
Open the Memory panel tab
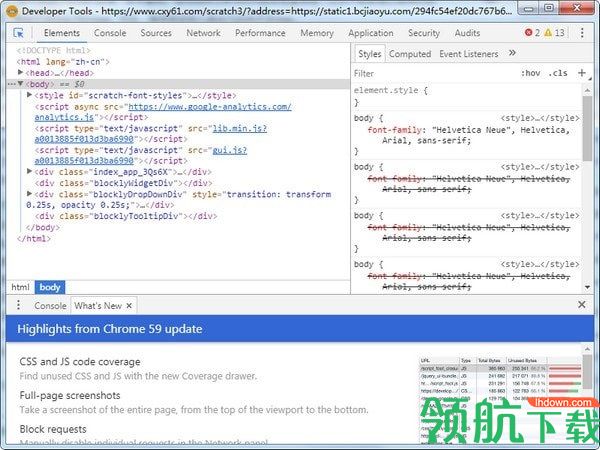pos(317,33)
